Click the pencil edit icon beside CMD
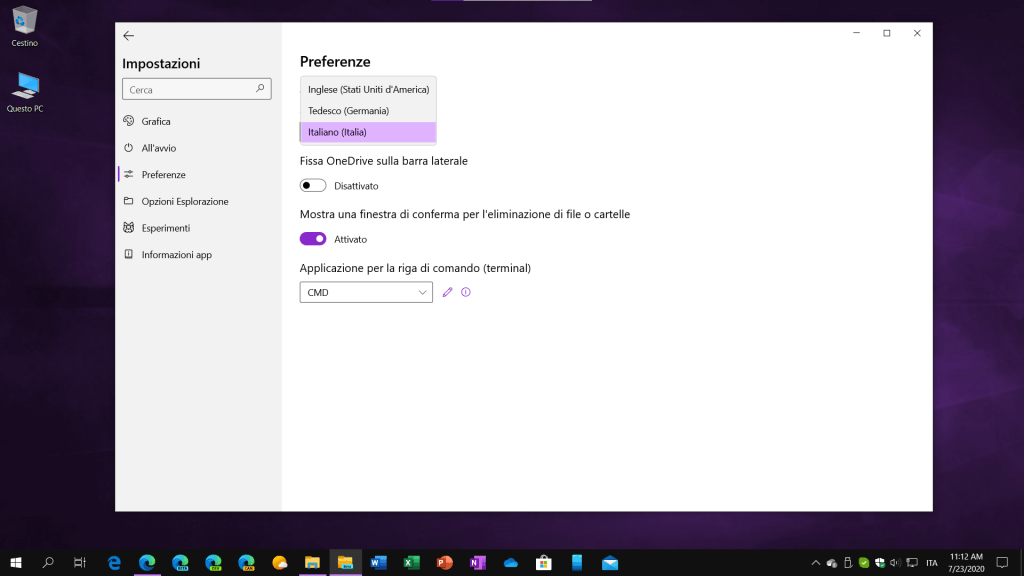The height and width of the screenshot is (576, 1024). click(447, 292)
